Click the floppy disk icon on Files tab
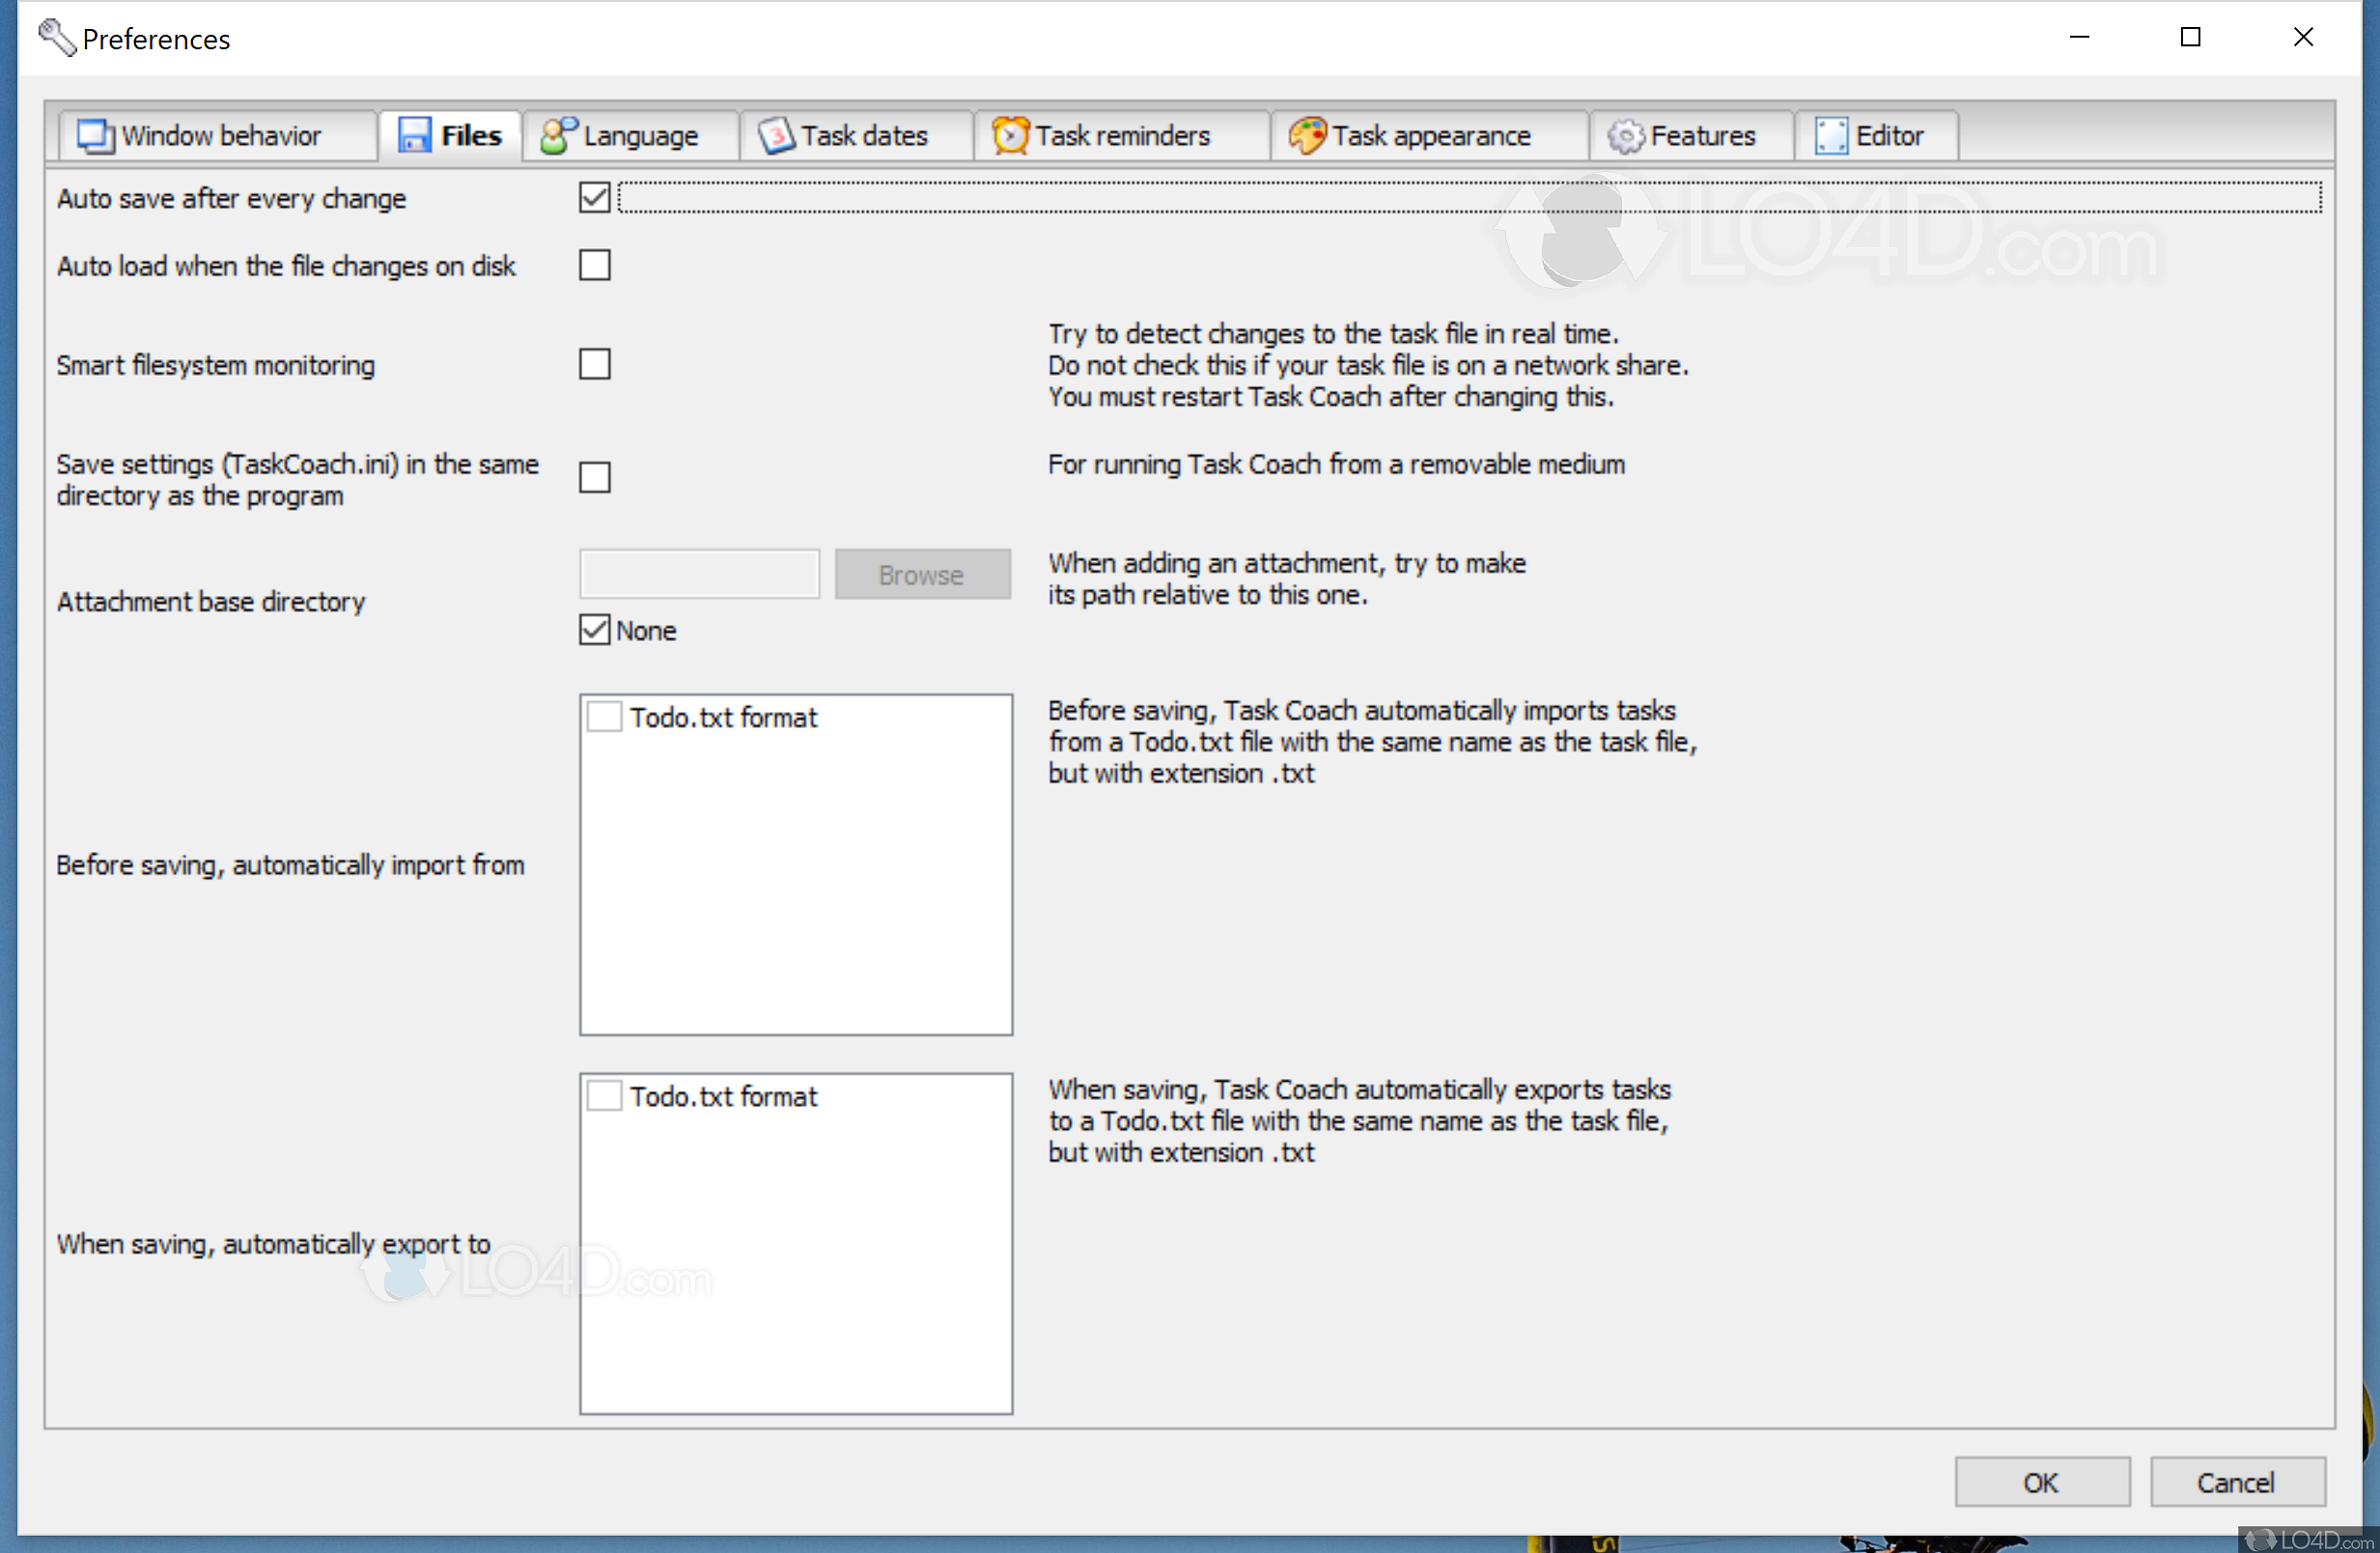Viewport: 2380px width, 1553px height. tap(413, 134)
